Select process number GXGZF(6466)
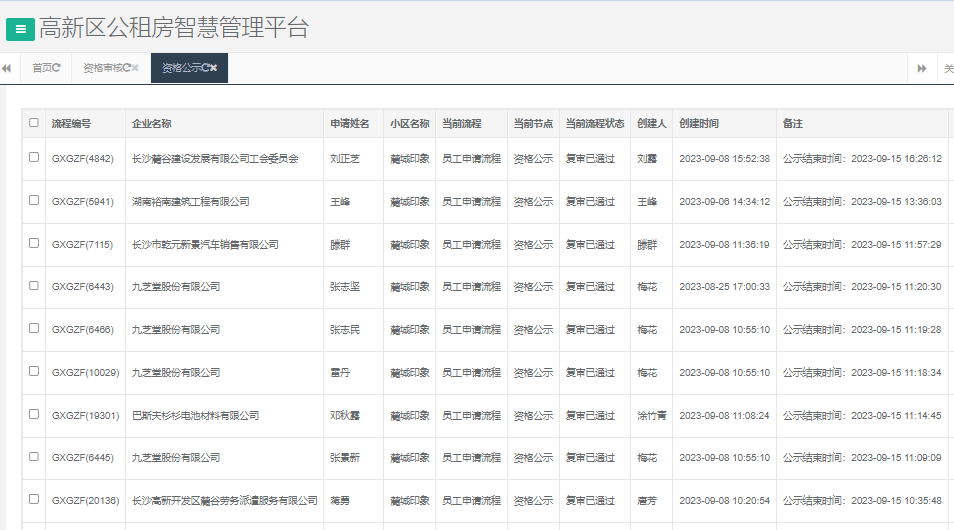This screenshot has height=530, width=954. click(83, 330)
